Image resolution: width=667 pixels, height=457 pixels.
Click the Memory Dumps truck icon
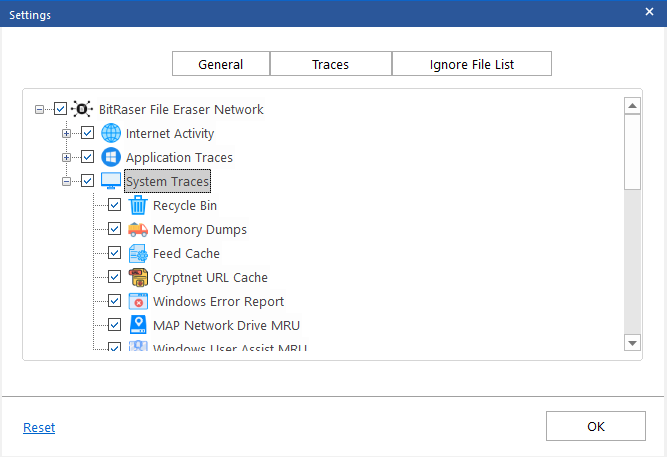click(138, 229)
